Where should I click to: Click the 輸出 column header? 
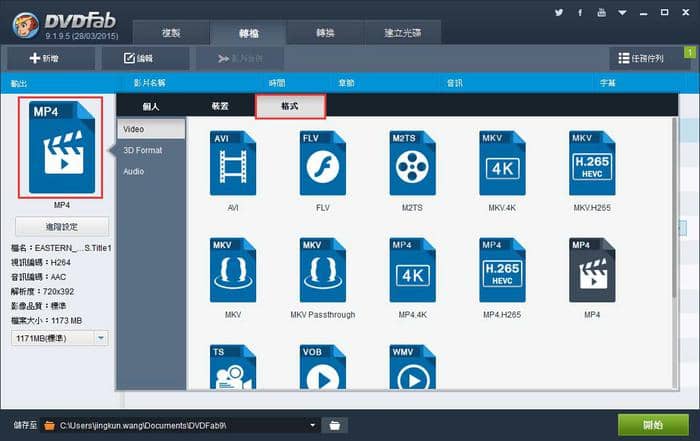point(19,83)
